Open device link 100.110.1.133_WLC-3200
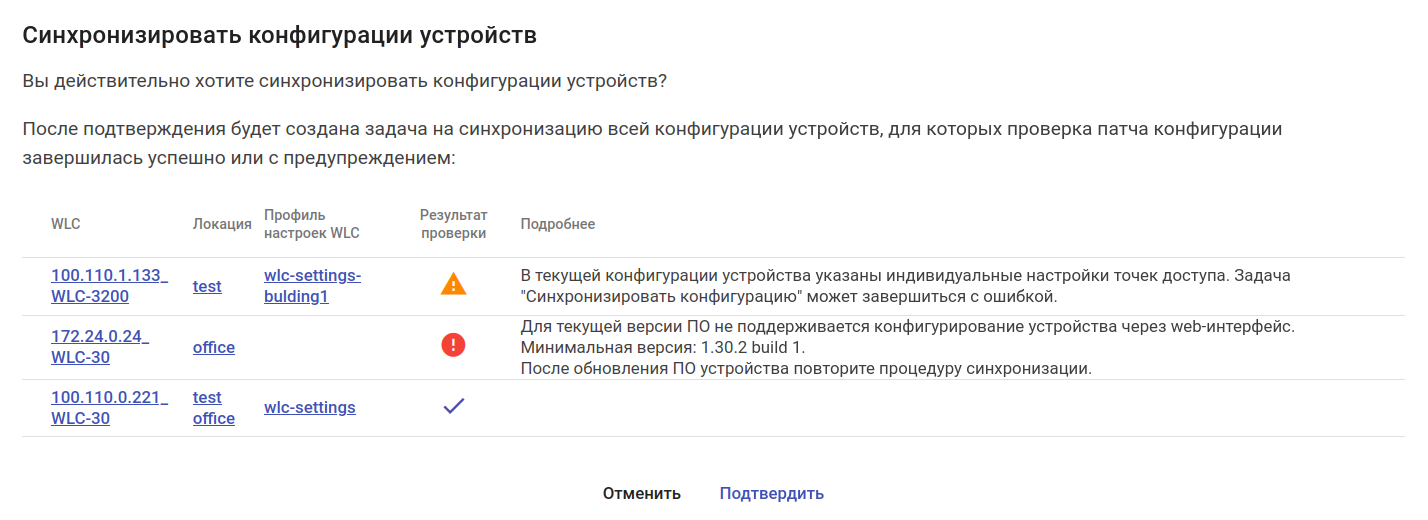This screenshot has width=1428, height=520. [109, 286]
